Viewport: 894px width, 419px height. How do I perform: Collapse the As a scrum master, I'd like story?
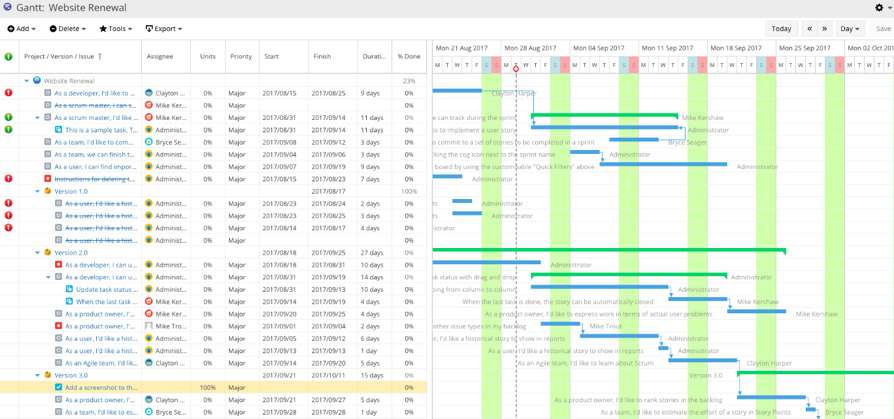click(x=38, y=117)
